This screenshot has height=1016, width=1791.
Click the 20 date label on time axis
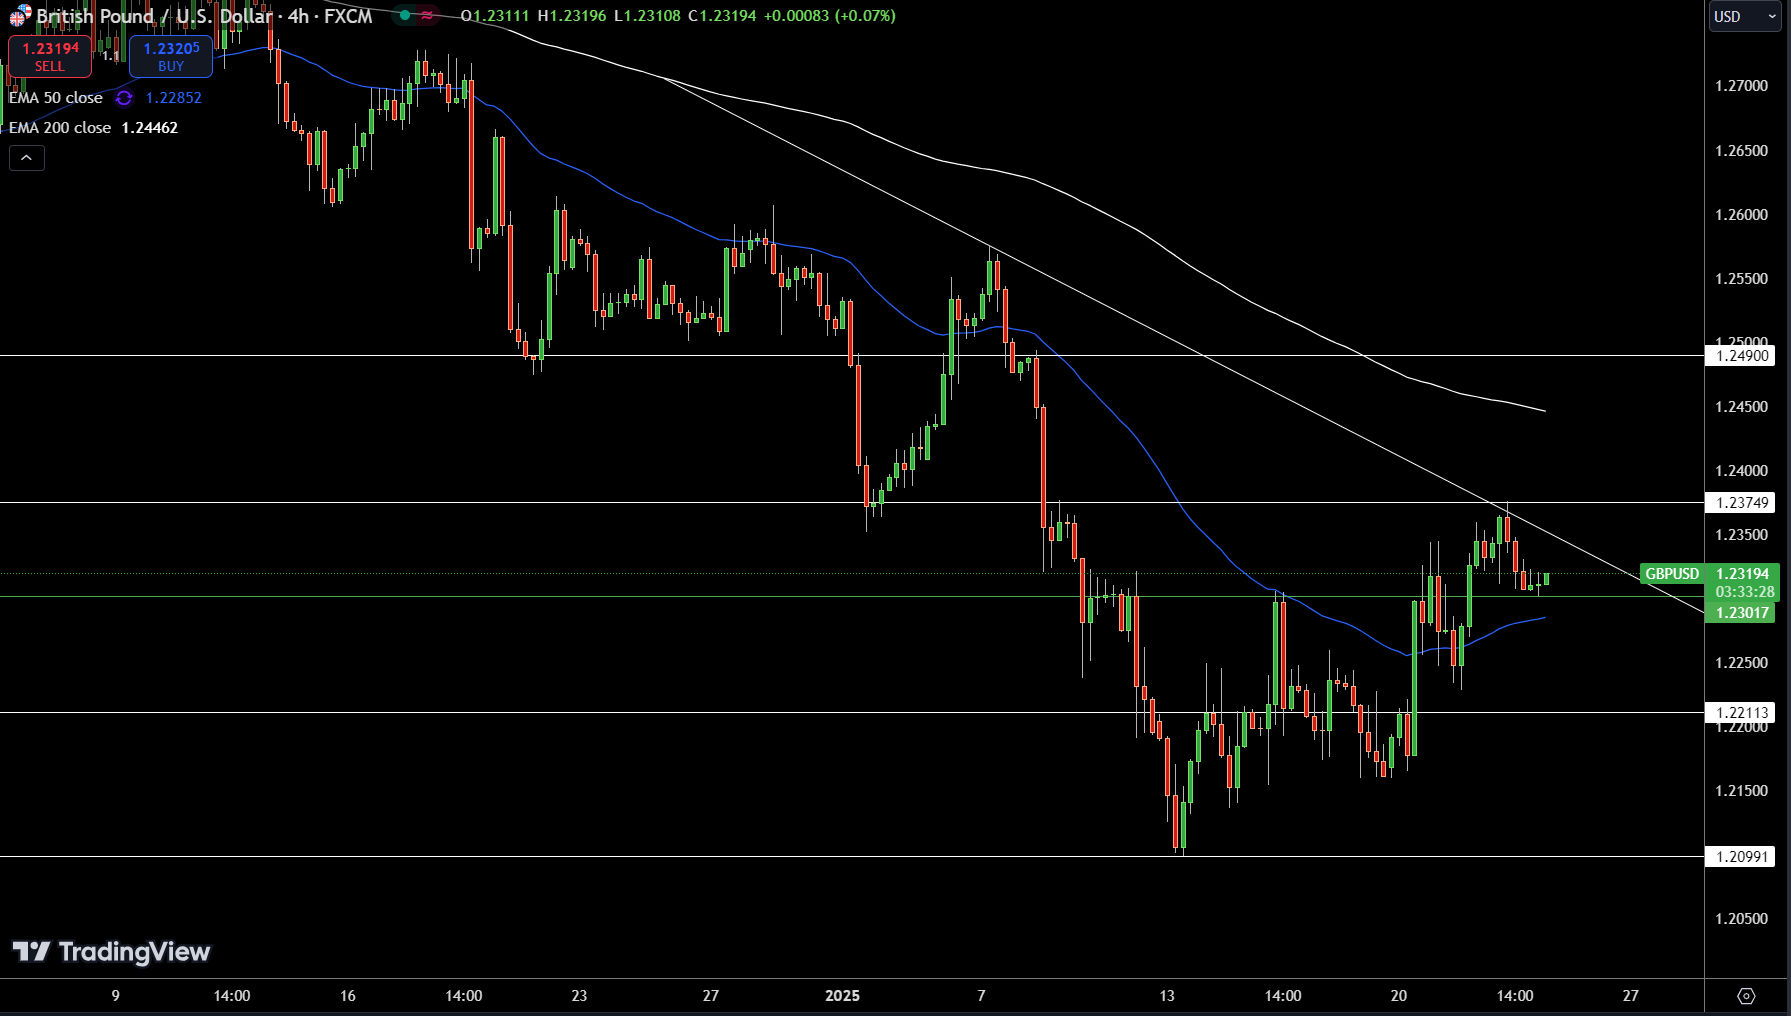[x=1399, y=996]
